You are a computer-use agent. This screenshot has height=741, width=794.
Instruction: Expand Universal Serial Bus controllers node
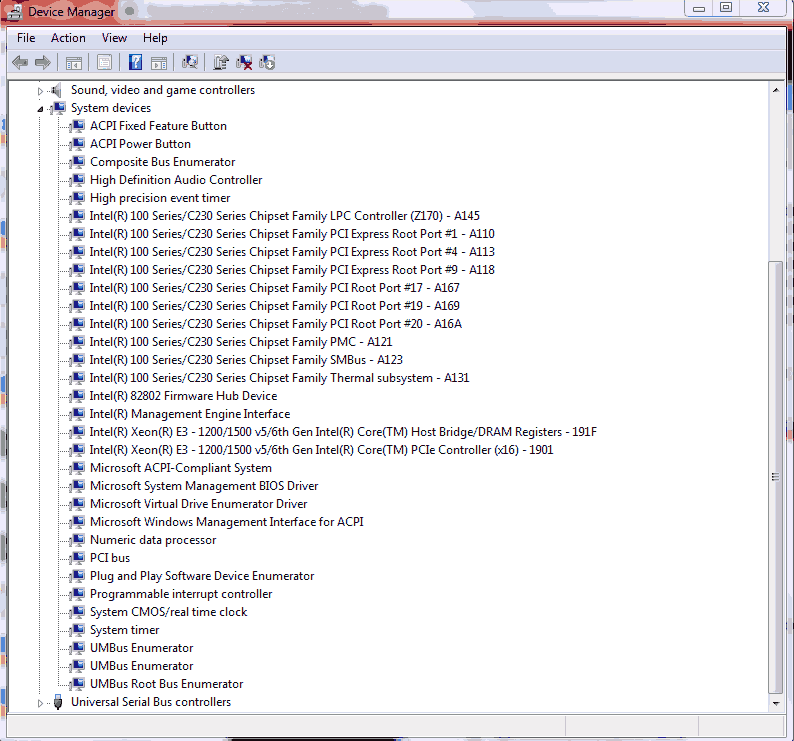tap(40, 703)
